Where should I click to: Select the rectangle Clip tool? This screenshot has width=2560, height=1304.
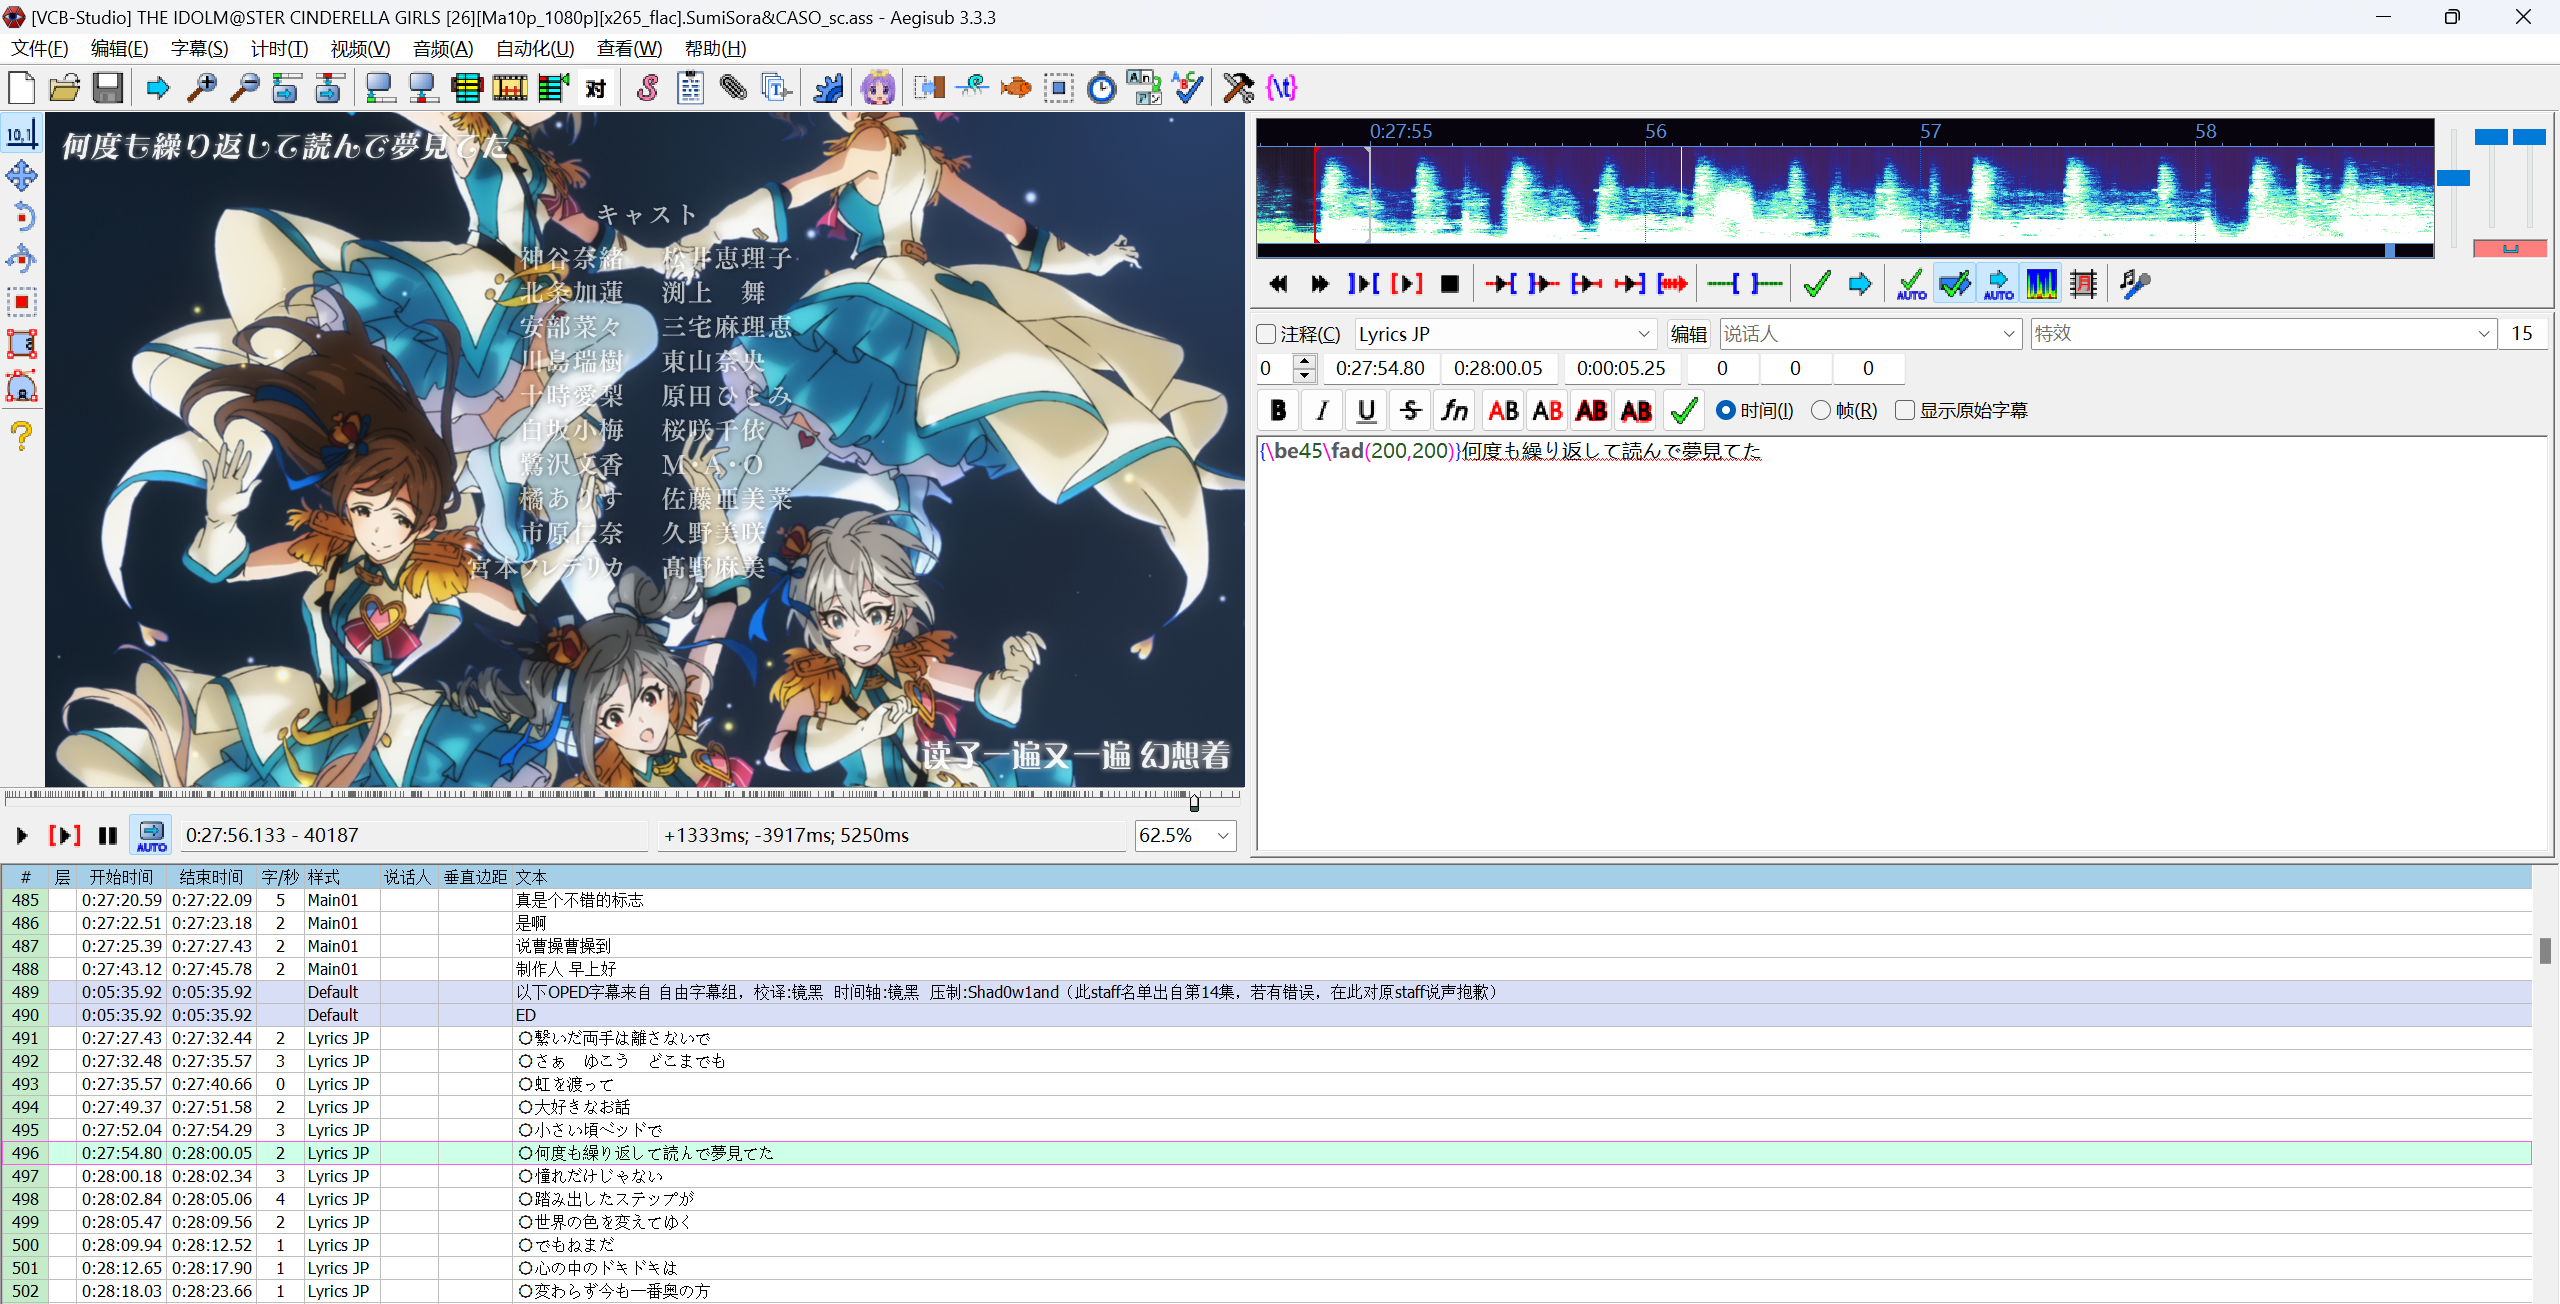22,344
